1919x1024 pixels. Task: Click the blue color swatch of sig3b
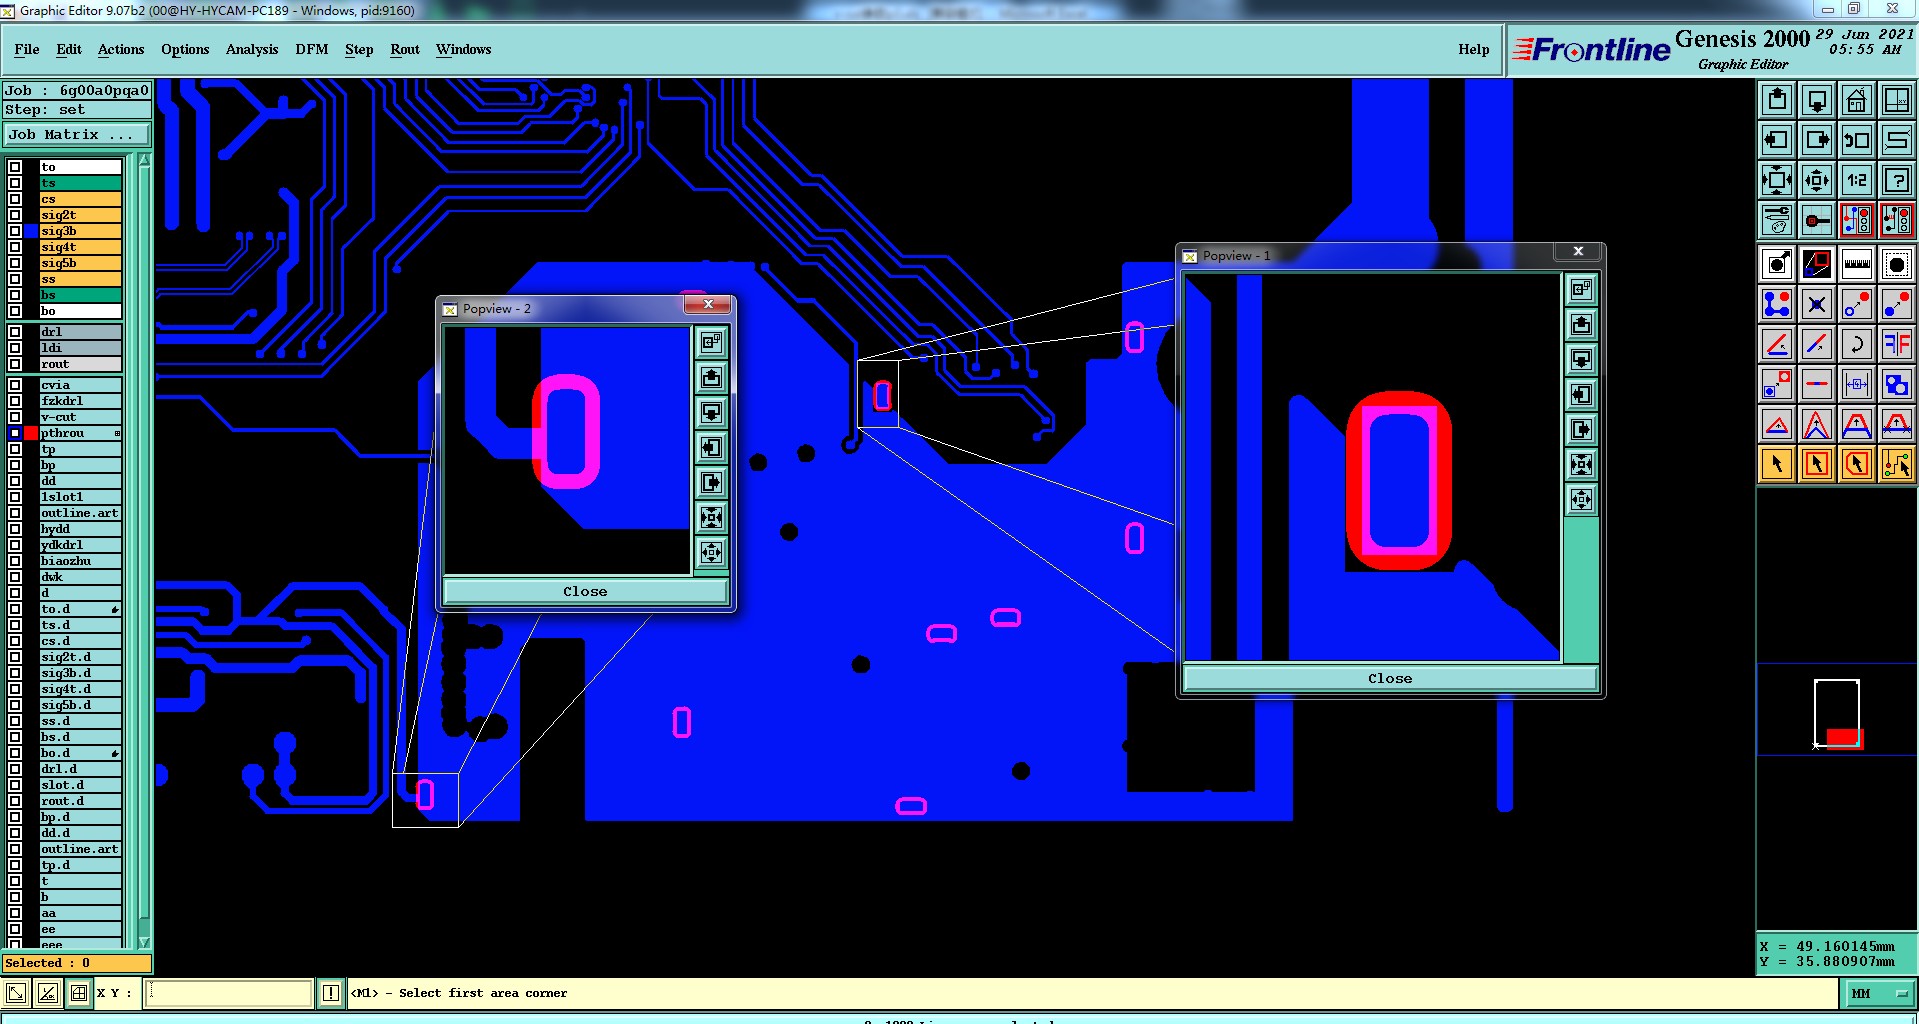coord(31,231)
